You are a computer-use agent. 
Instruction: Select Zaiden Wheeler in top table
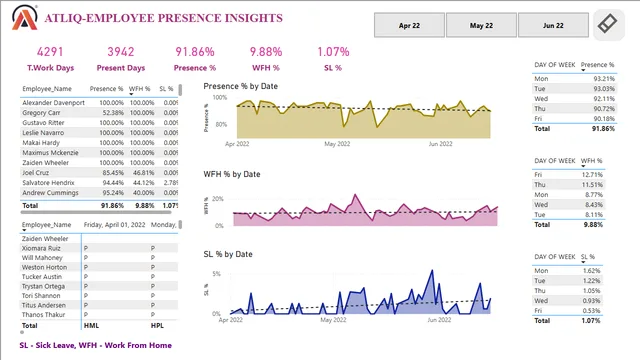coord(99,162)
